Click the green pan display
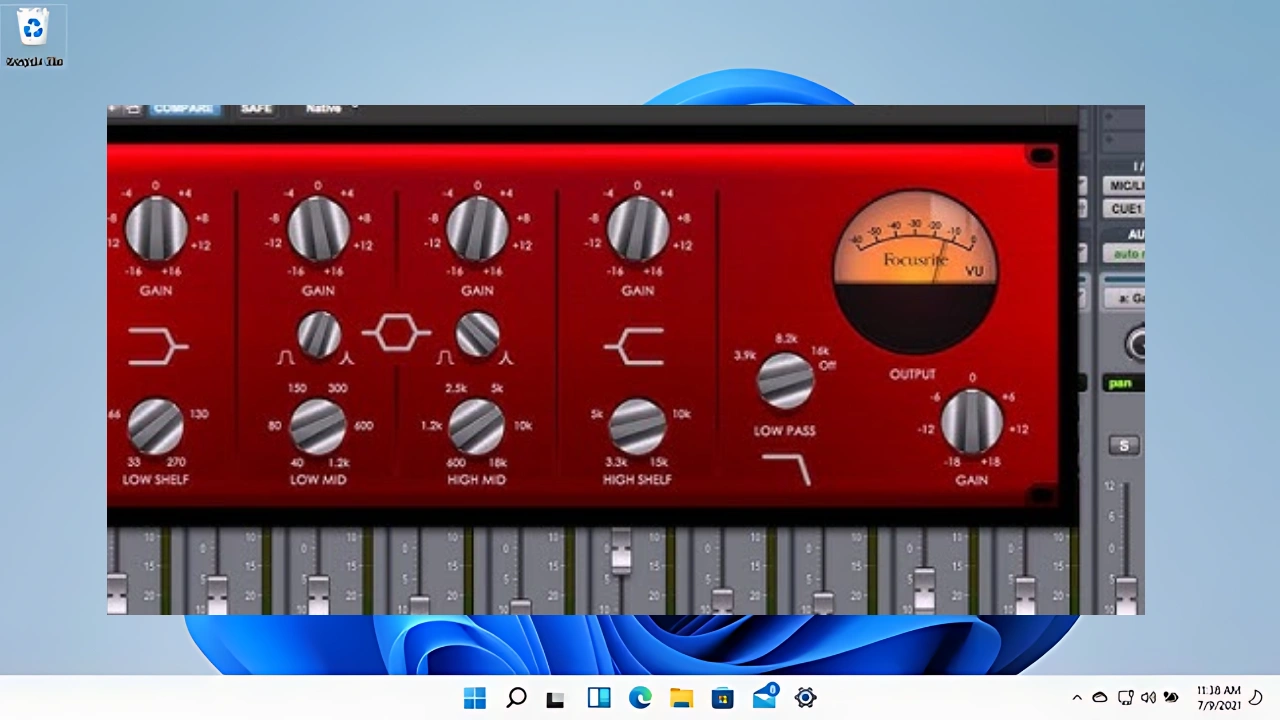The height and width of the screenshot is (720, 1280). click(x=1124, y=383)
